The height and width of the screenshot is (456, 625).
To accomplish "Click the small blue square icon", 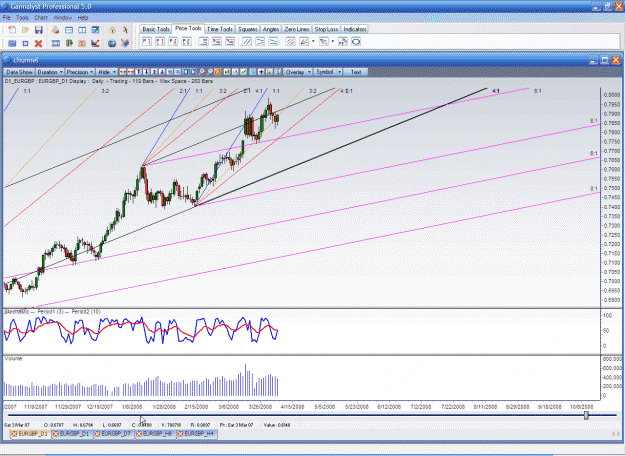I will coord(26,43).
